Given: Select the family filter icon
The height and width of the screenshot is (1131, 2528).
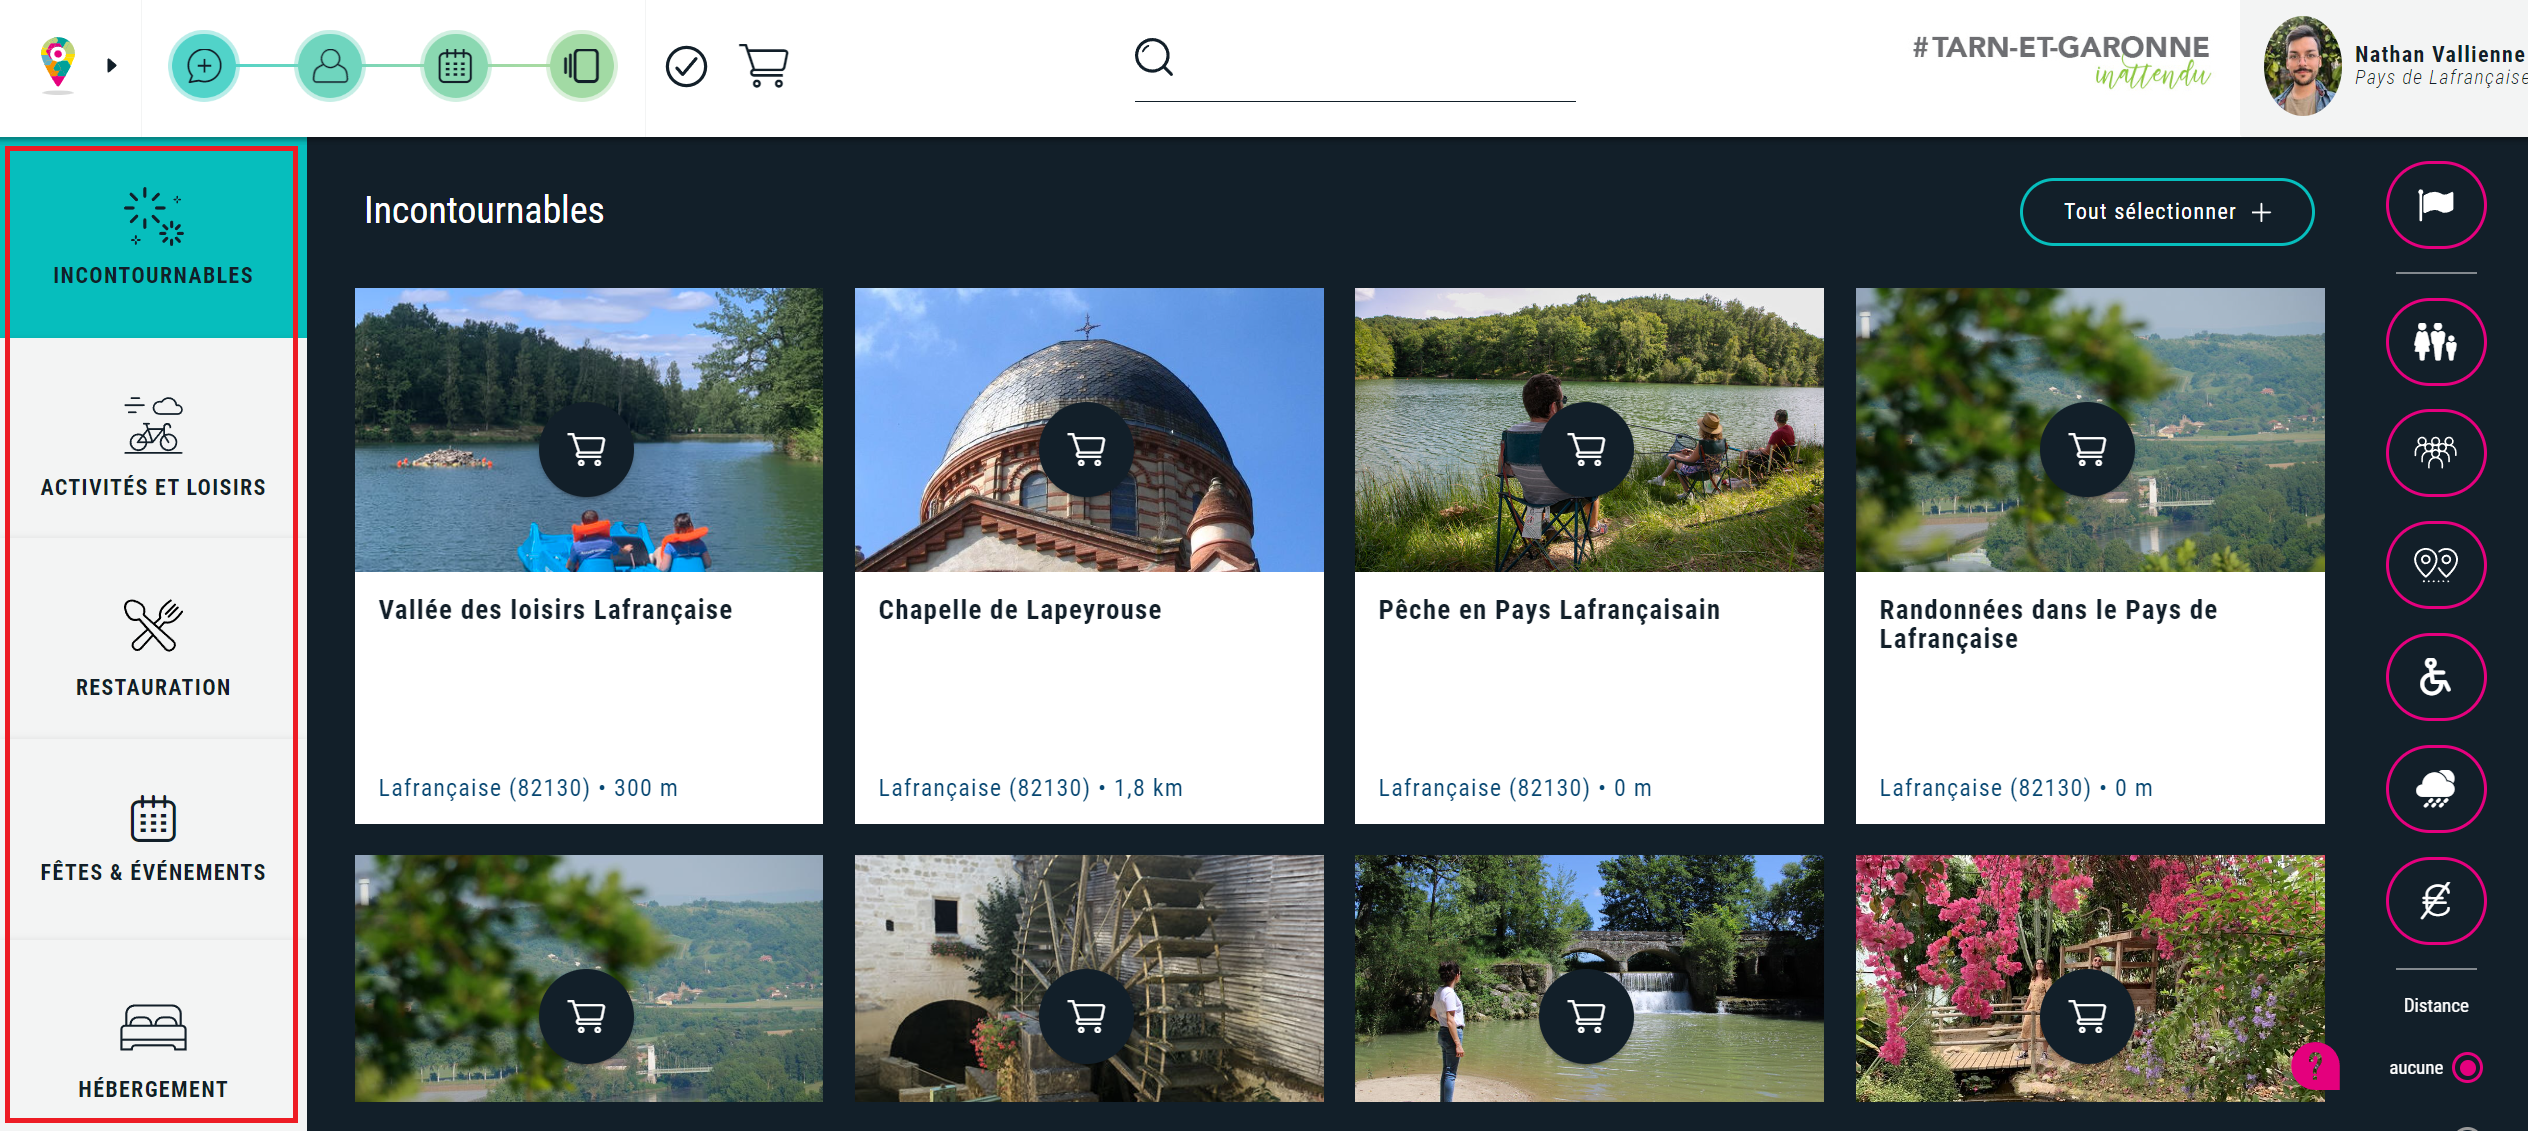Looking at the screenshot, I should (2435, 342).
